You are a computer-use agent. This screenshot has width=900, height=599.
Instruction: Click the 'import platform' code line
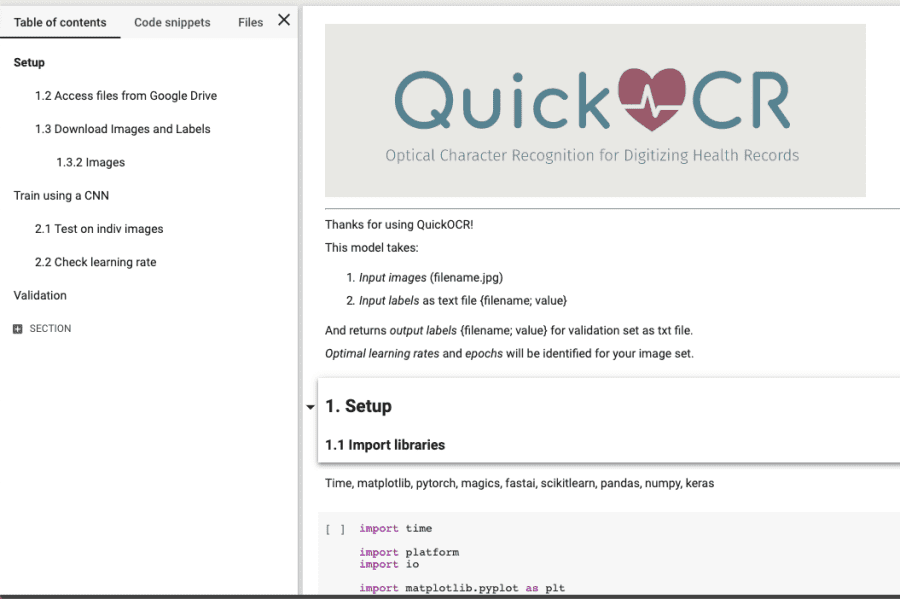coord(409,553)
